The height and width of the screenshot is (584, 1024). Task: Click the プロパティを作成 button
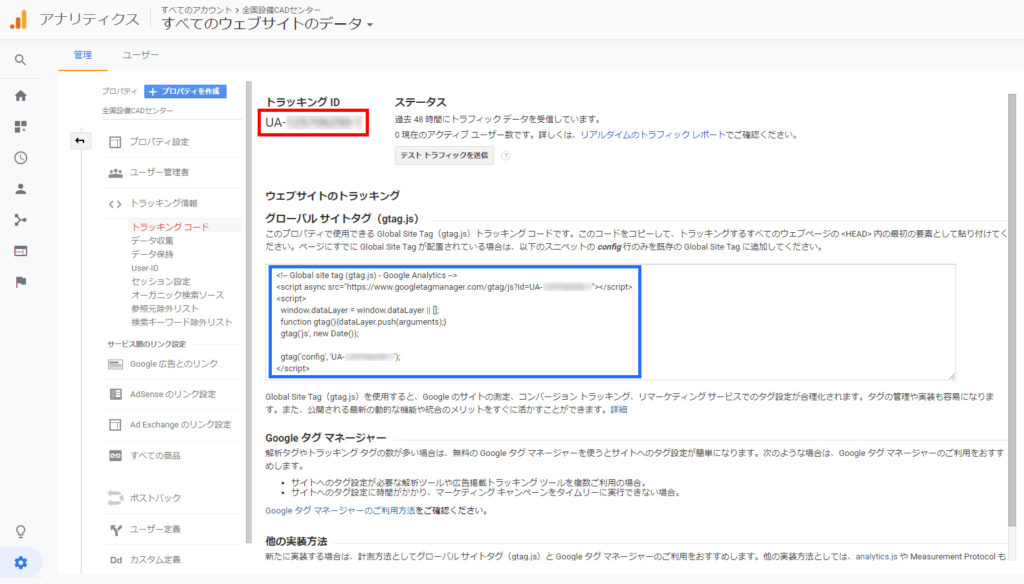185,91
